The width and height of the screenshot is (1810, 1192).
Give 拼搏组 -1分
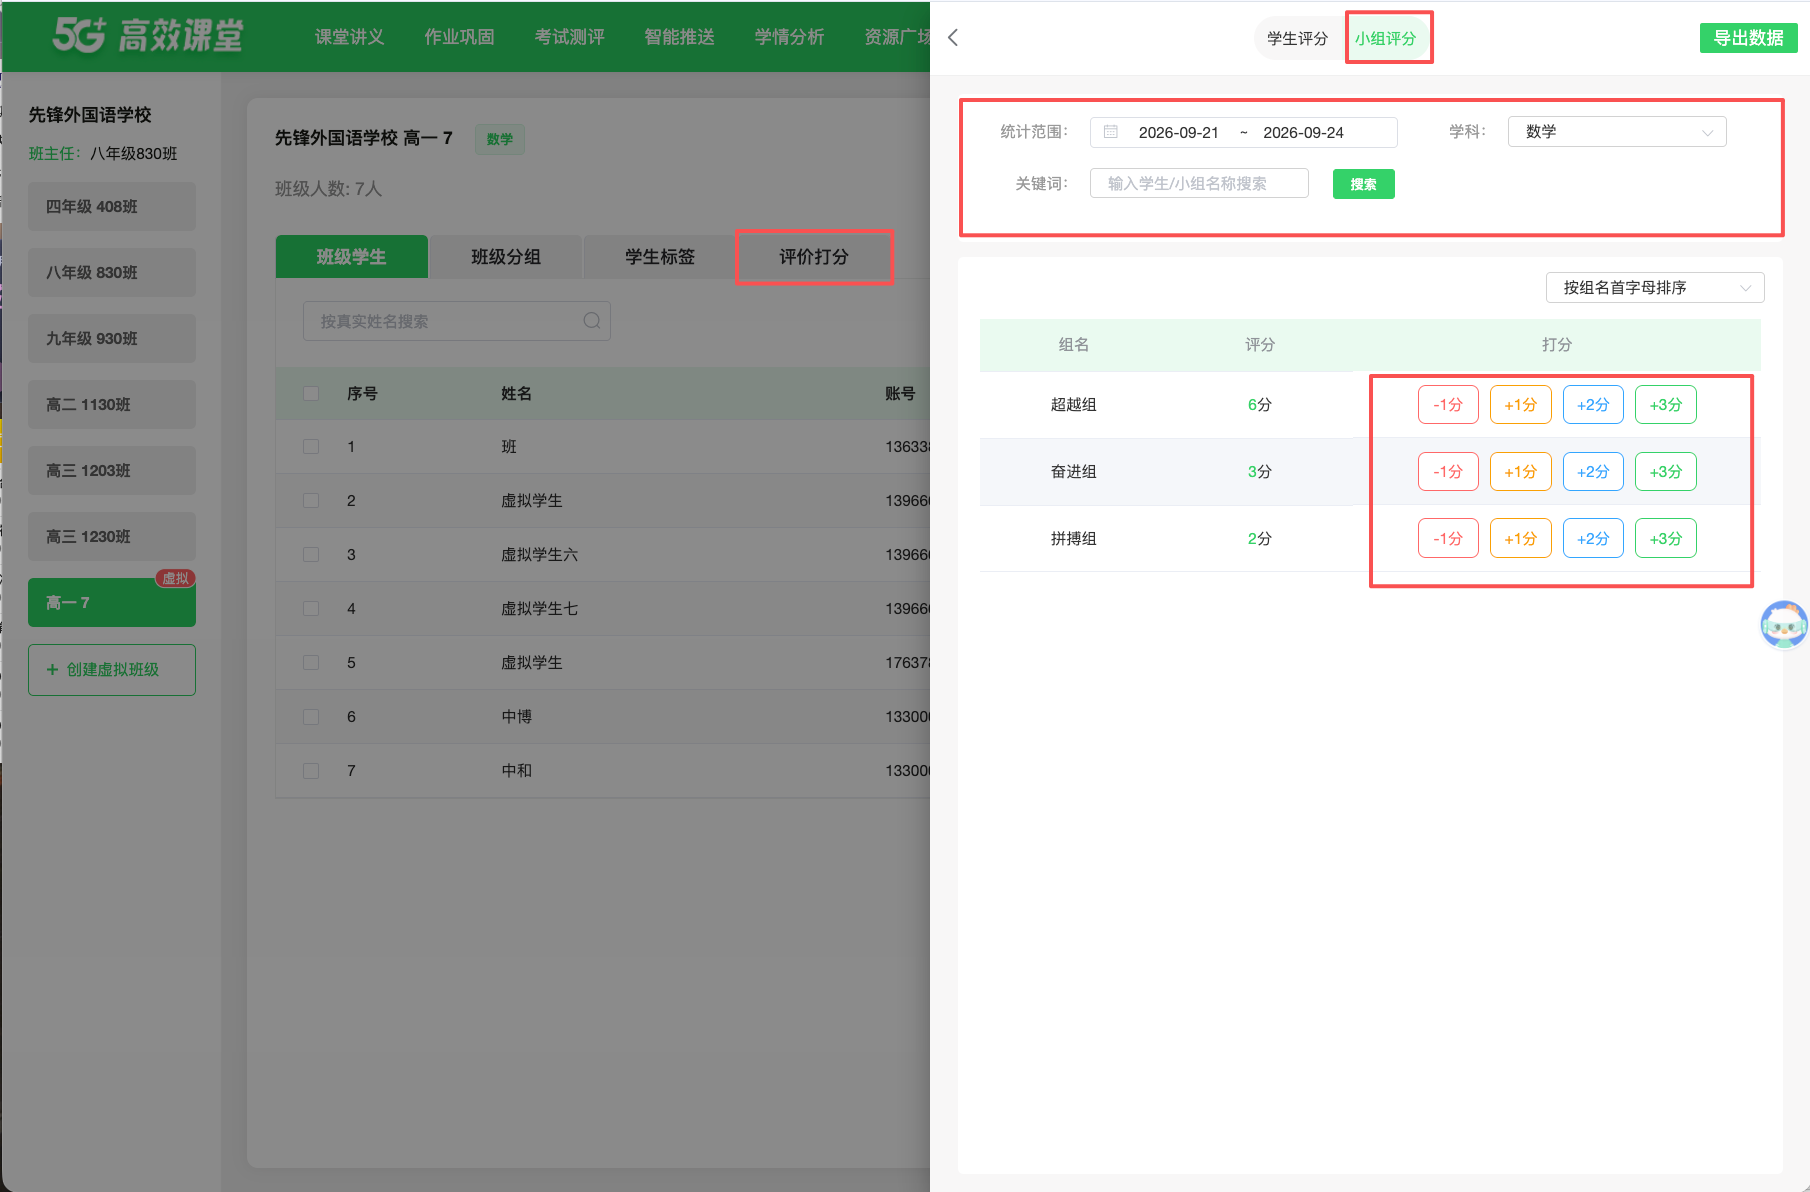(x=1448, y=539)
